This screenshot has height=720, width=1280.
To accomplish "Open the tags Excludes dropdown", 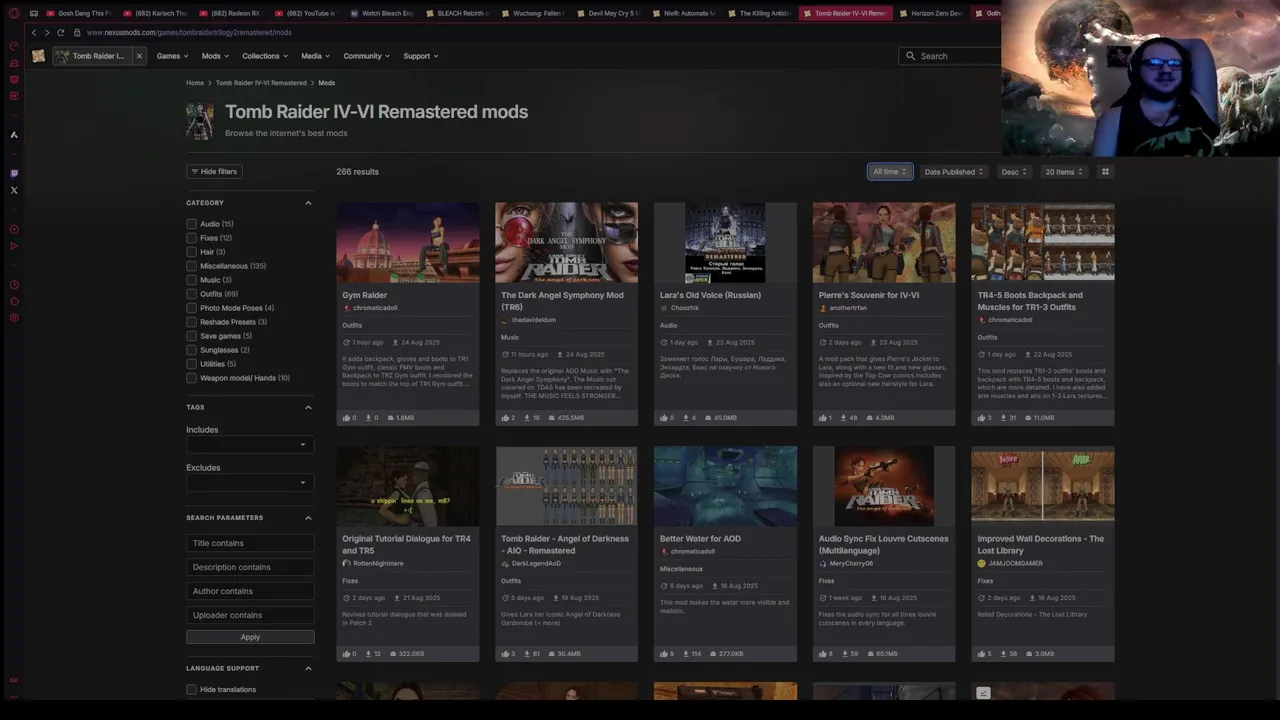I will [250, 482].
